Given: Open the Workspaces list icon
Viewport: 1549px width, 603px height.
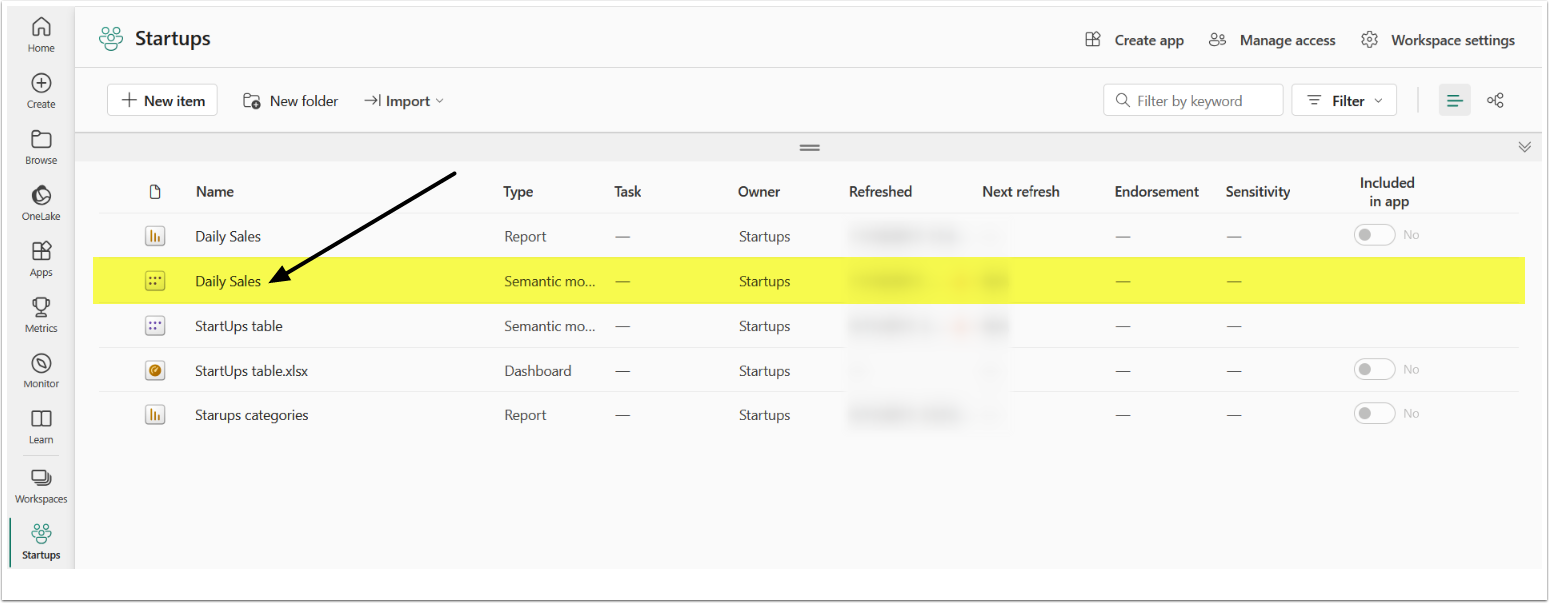Looking at the screenshot, I should [41, 484].
